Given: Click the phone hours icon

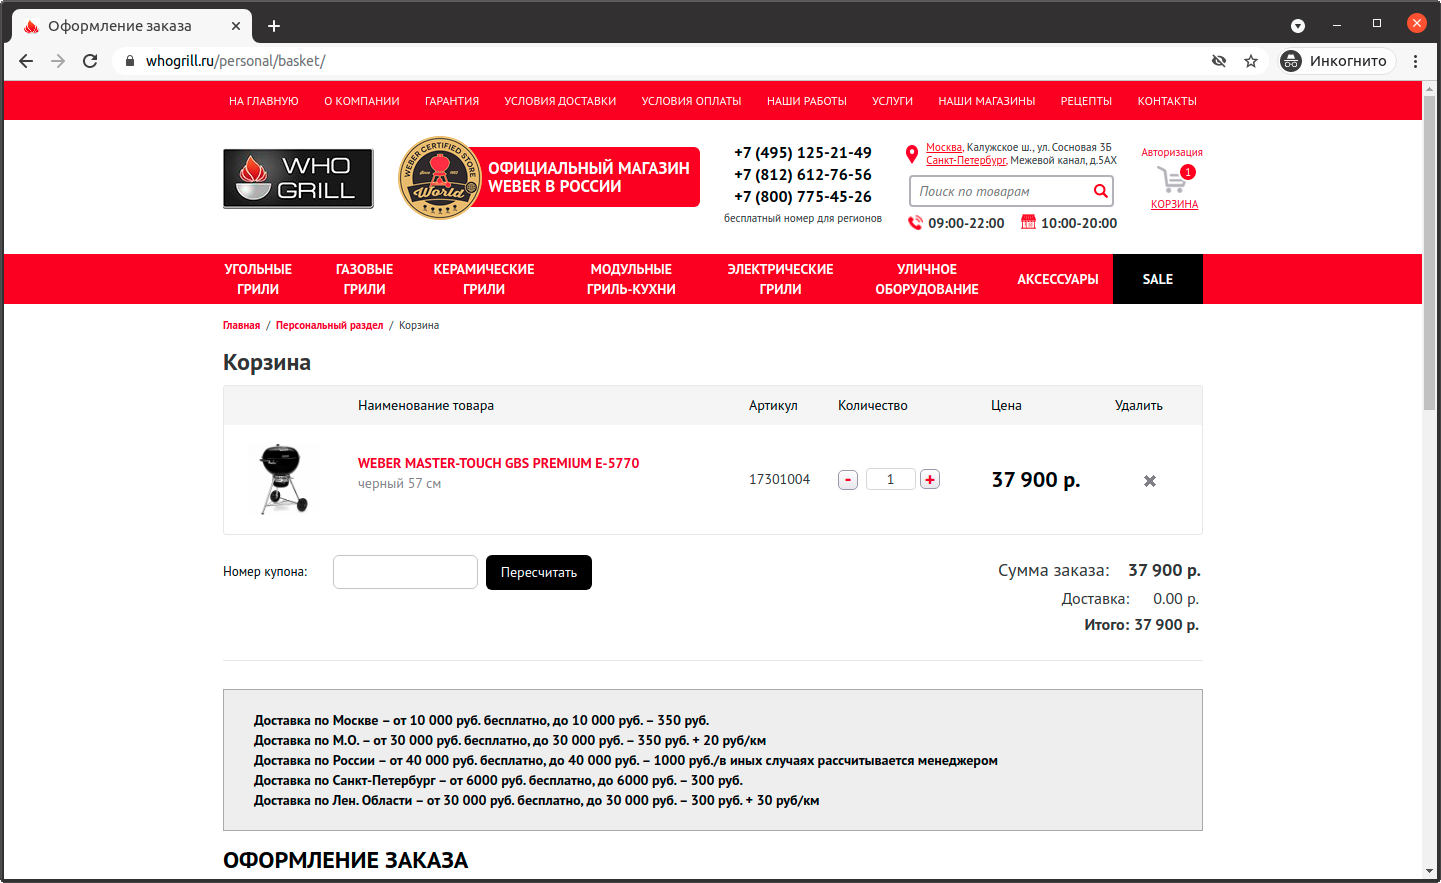Looking at the screenshot, I should tap(915, 222).
